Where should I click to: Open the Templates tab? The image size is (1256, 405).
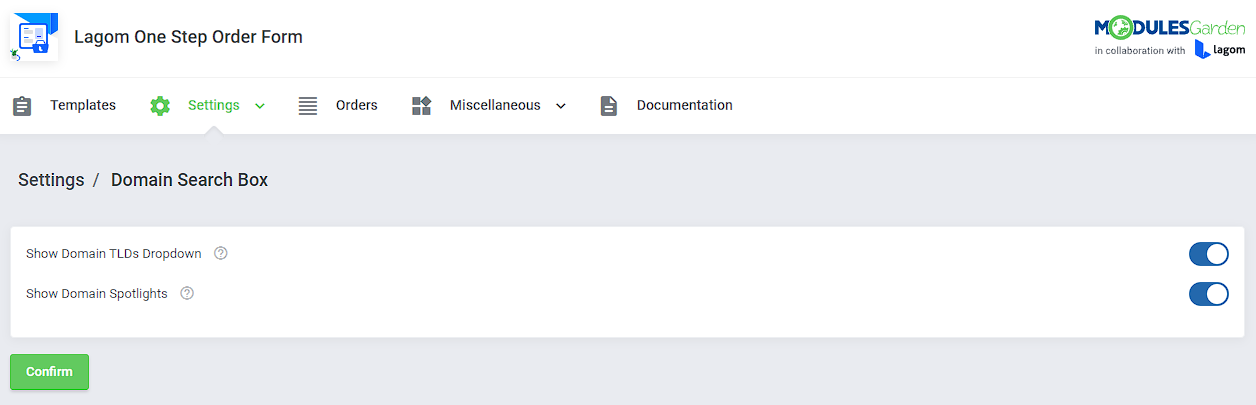pos(83,105)
